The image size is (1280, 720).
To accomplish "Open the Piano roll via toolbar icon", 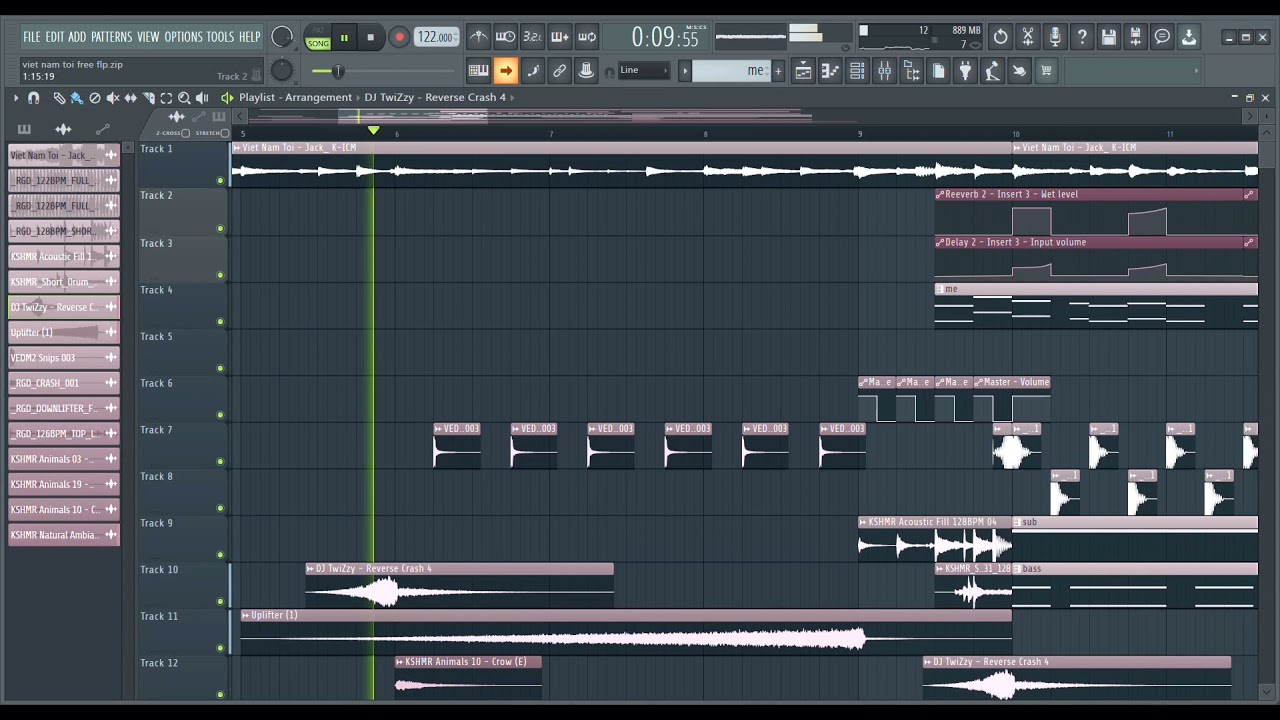I will [x=830, y=70].
